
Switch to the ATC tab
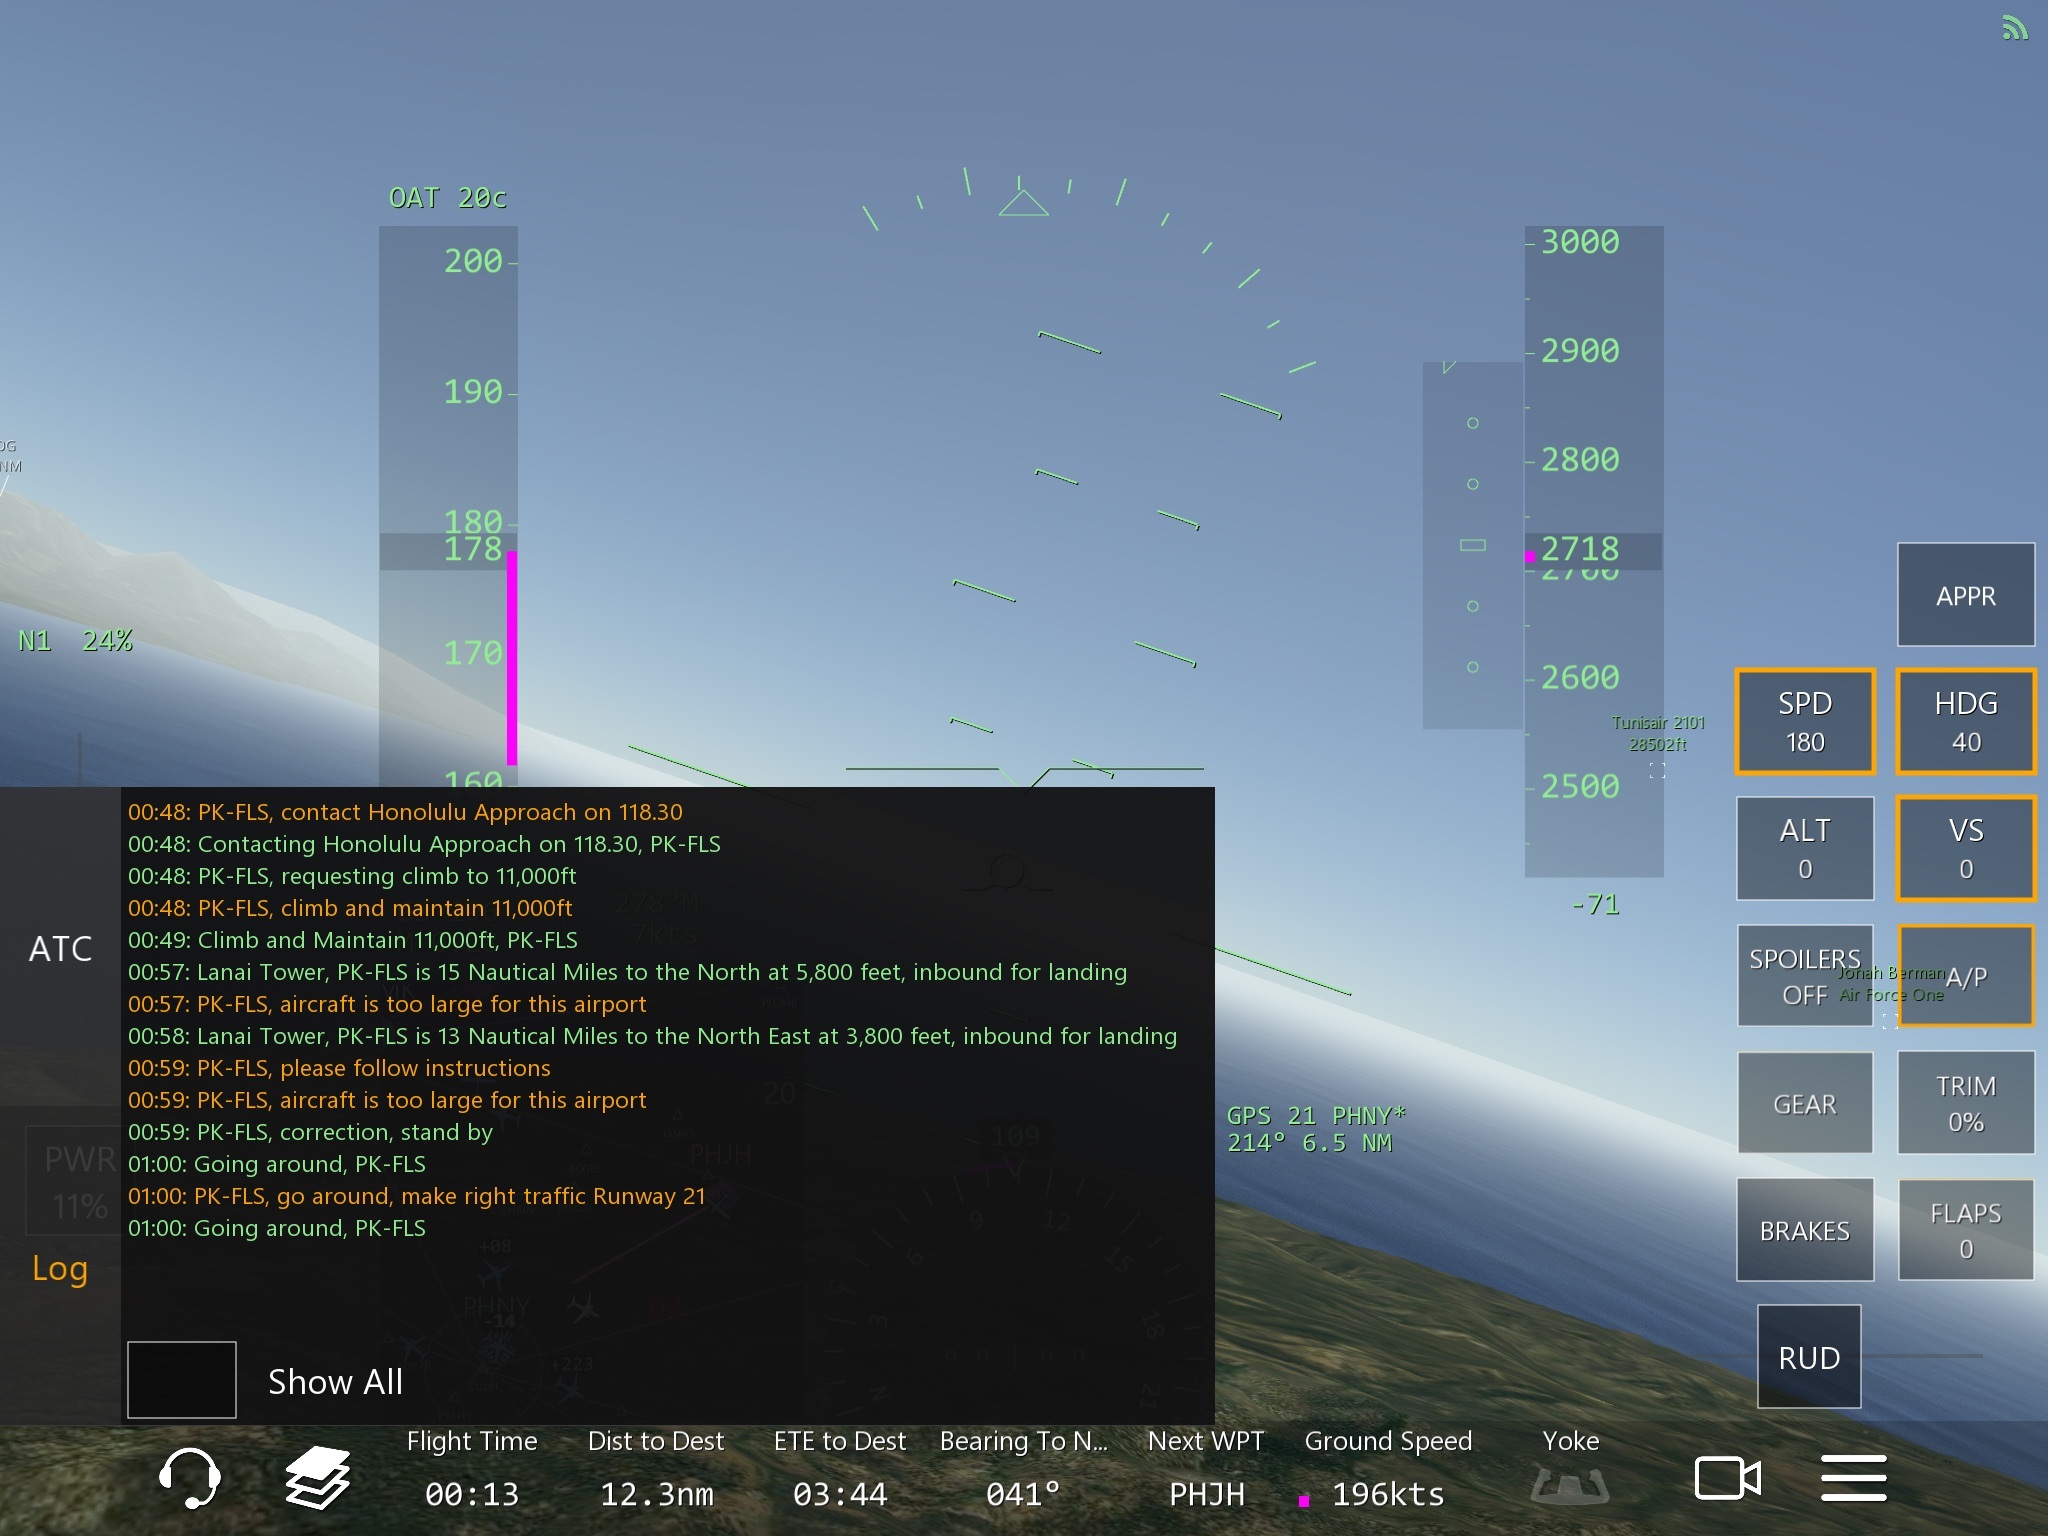60,948
